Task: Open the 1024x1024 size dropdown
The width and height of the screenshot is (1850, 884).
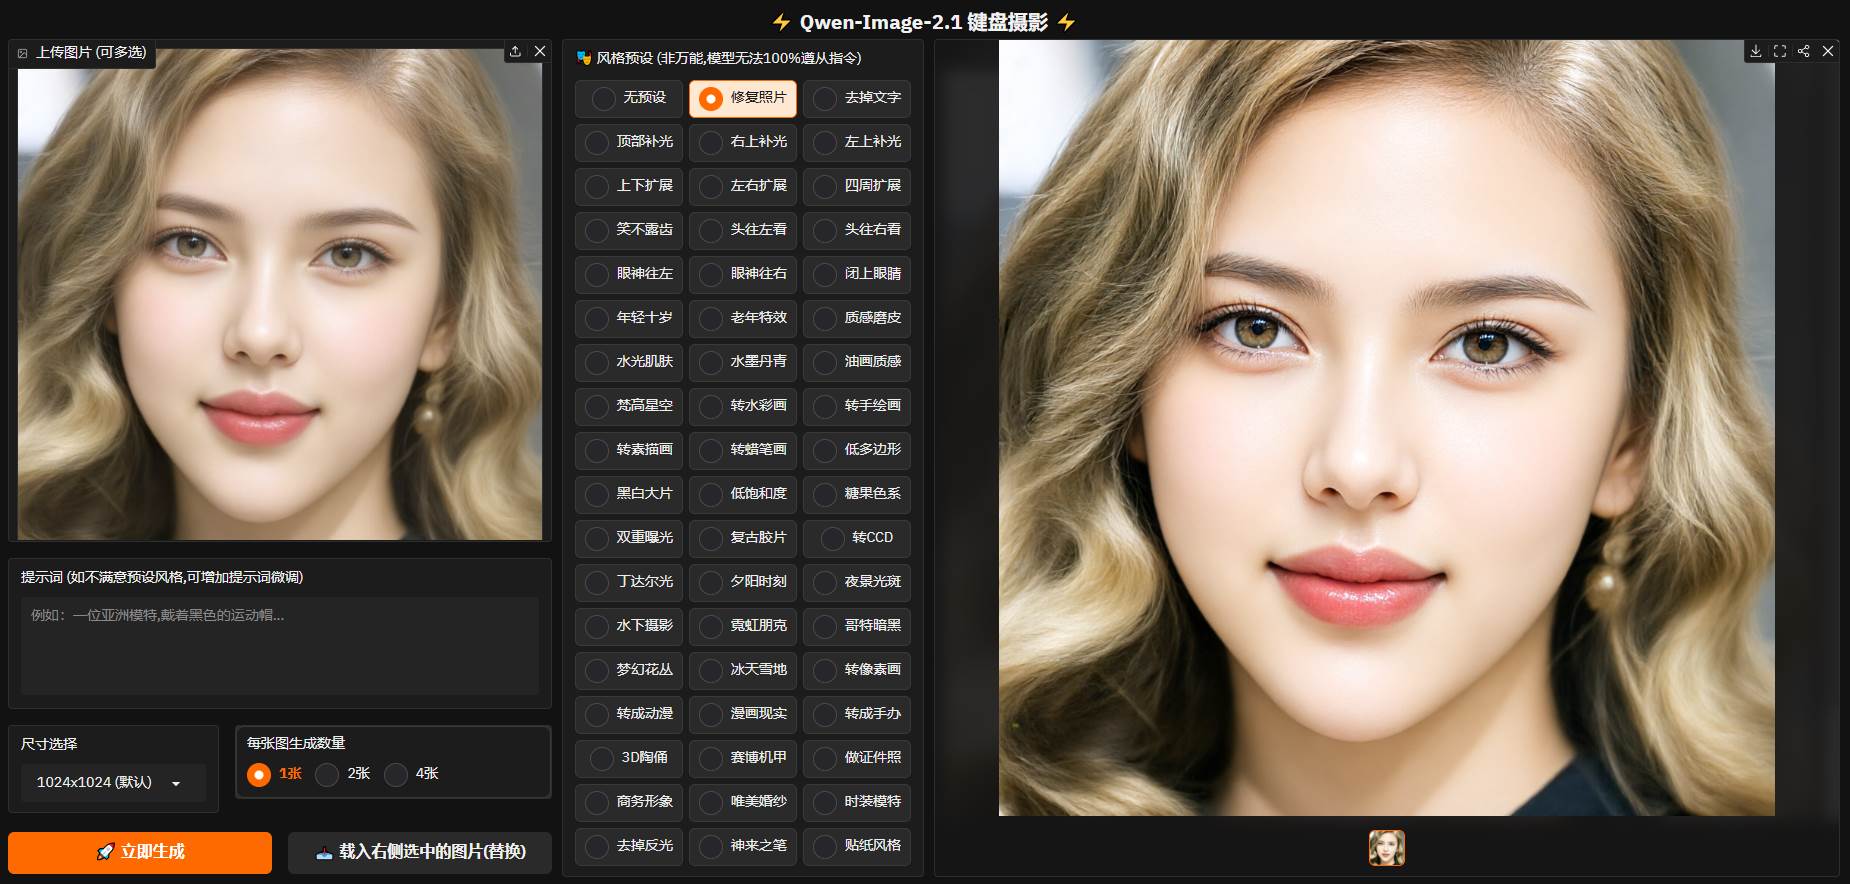Action: [113, 782]
